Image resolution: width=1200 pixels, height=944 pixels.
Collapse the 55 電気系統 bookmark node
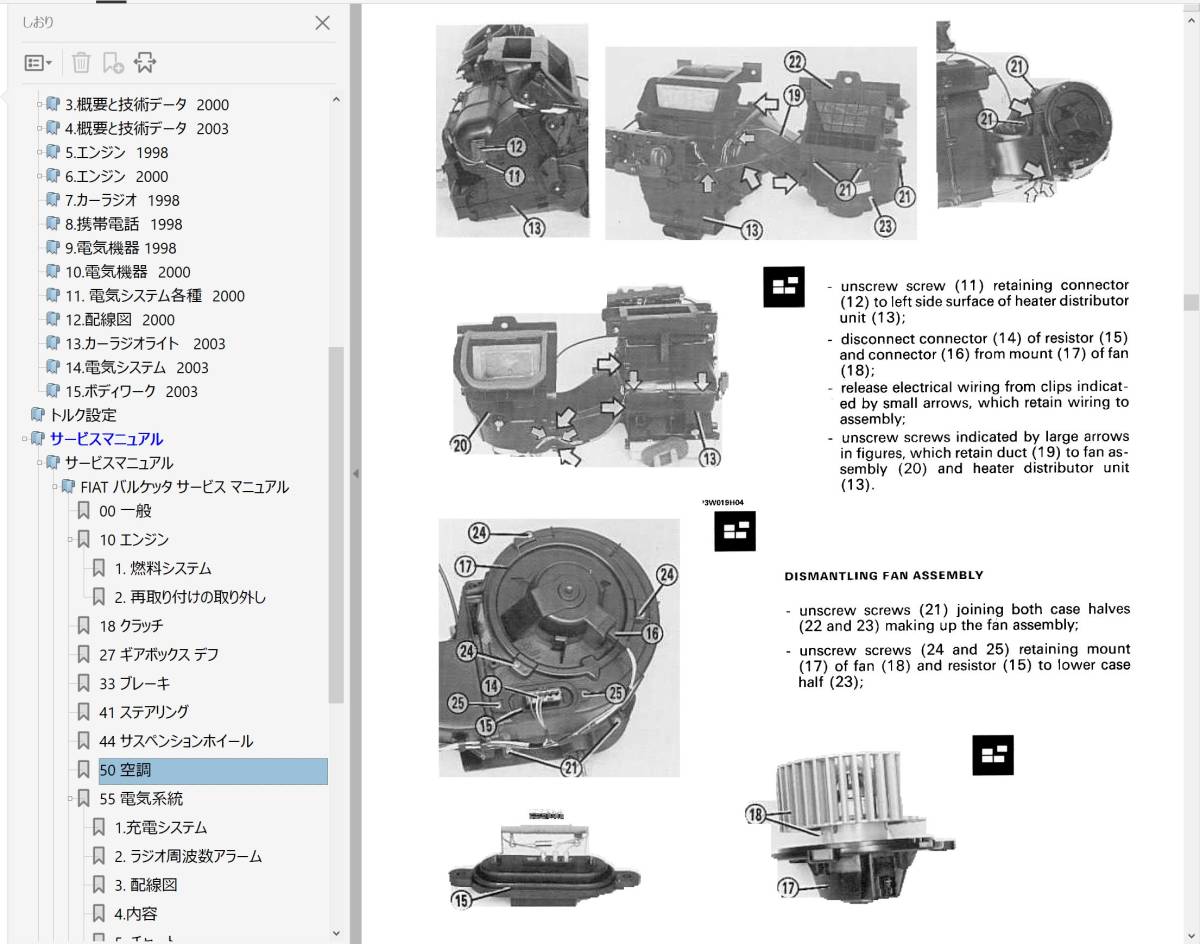pyautogui.click(x=71, y=799)
